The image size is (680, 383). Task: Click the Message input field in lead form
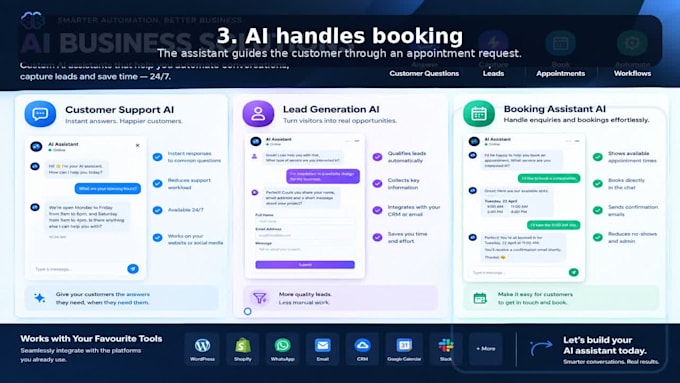[305, 249]
